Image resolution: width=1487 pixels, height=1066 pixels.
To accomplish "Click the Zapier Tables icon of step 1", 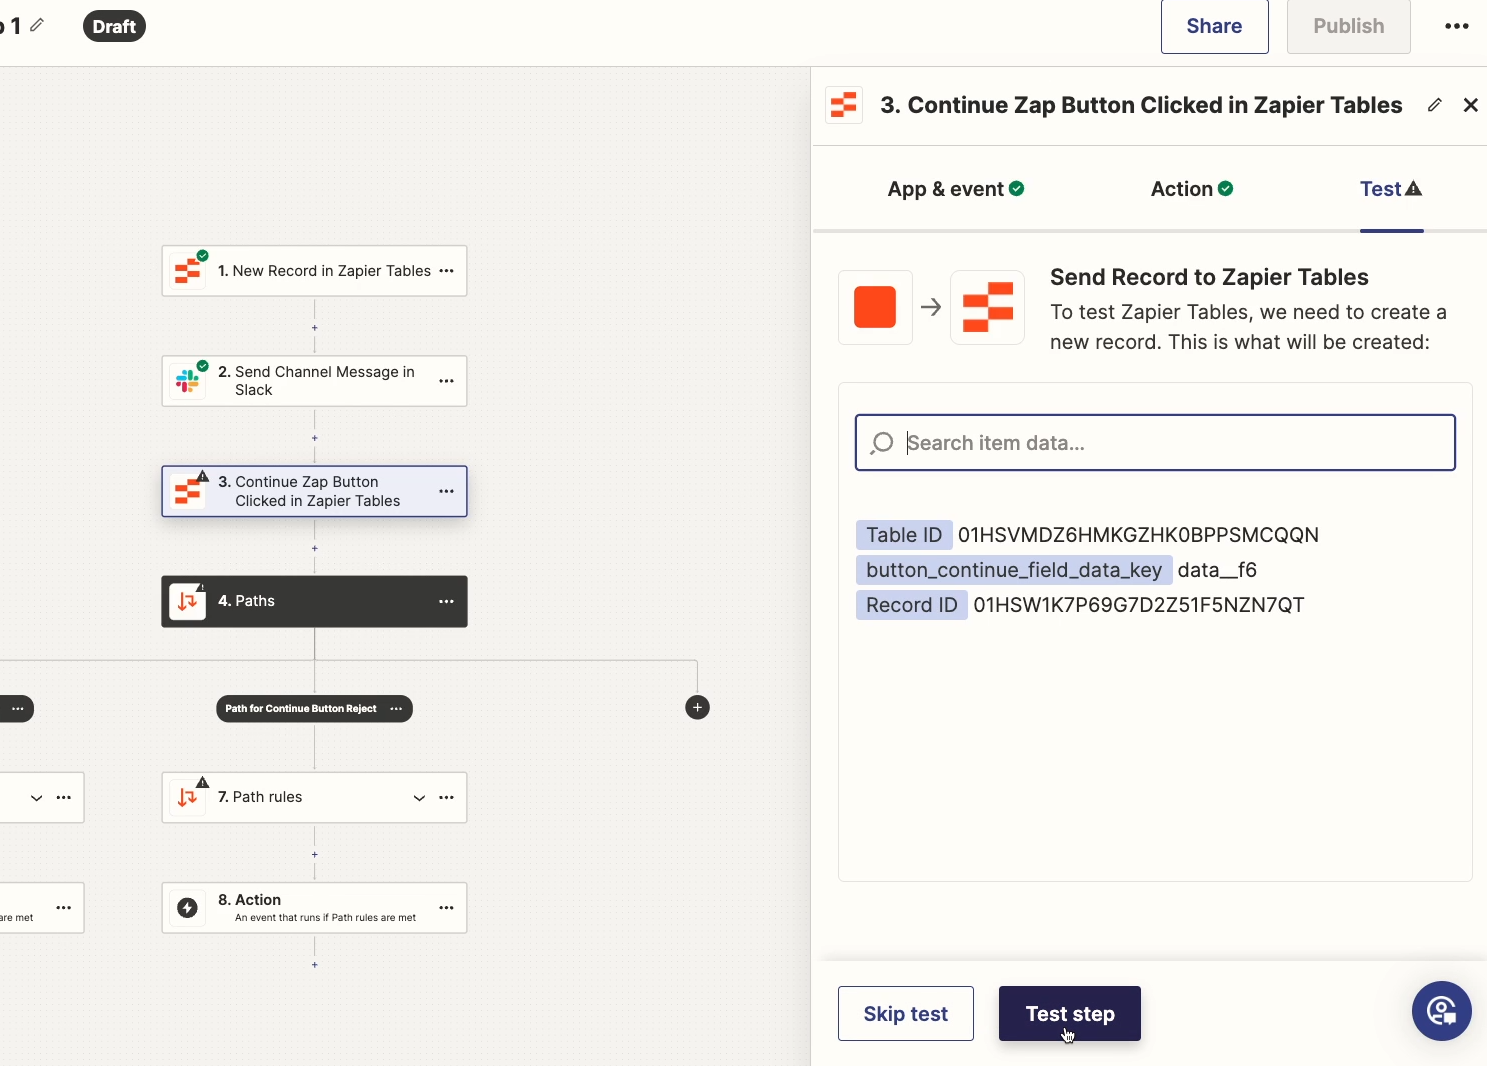I will click(188, 271).
